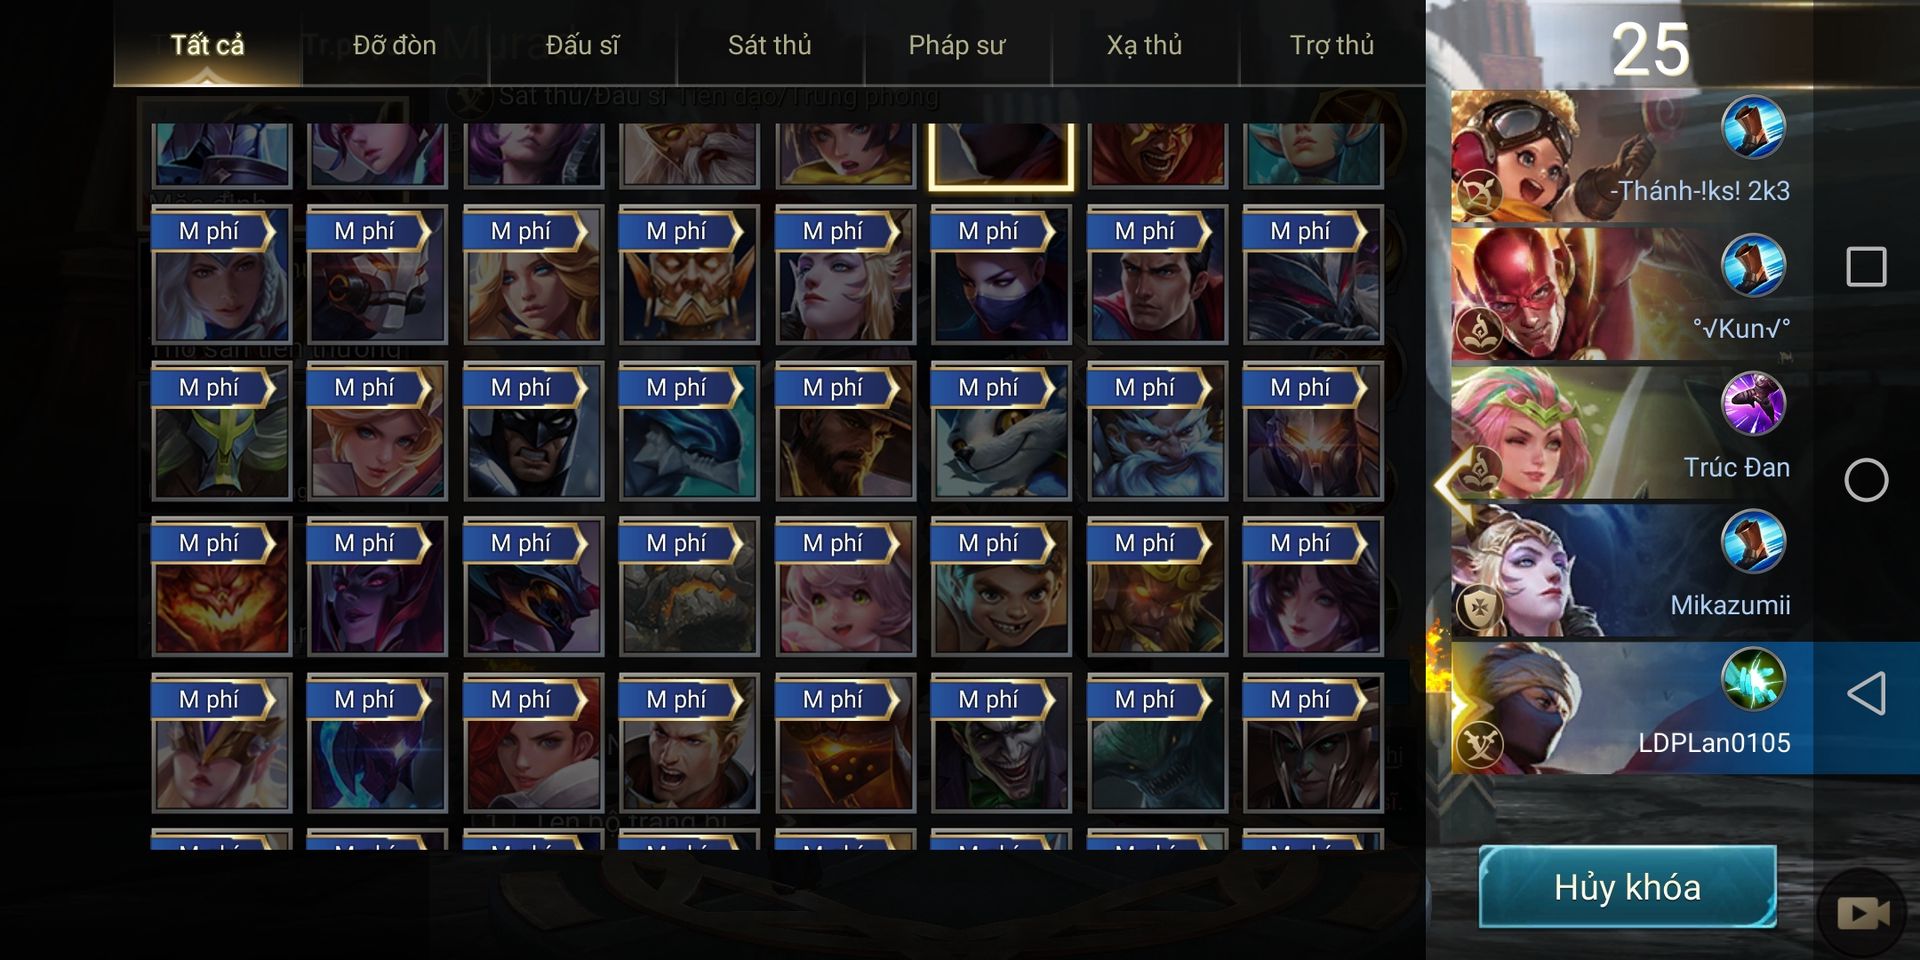The height and width of the screenshot is (960, 1920).
Task: Switch to the Đỡ đòn tab
Action: pos(394,45)
